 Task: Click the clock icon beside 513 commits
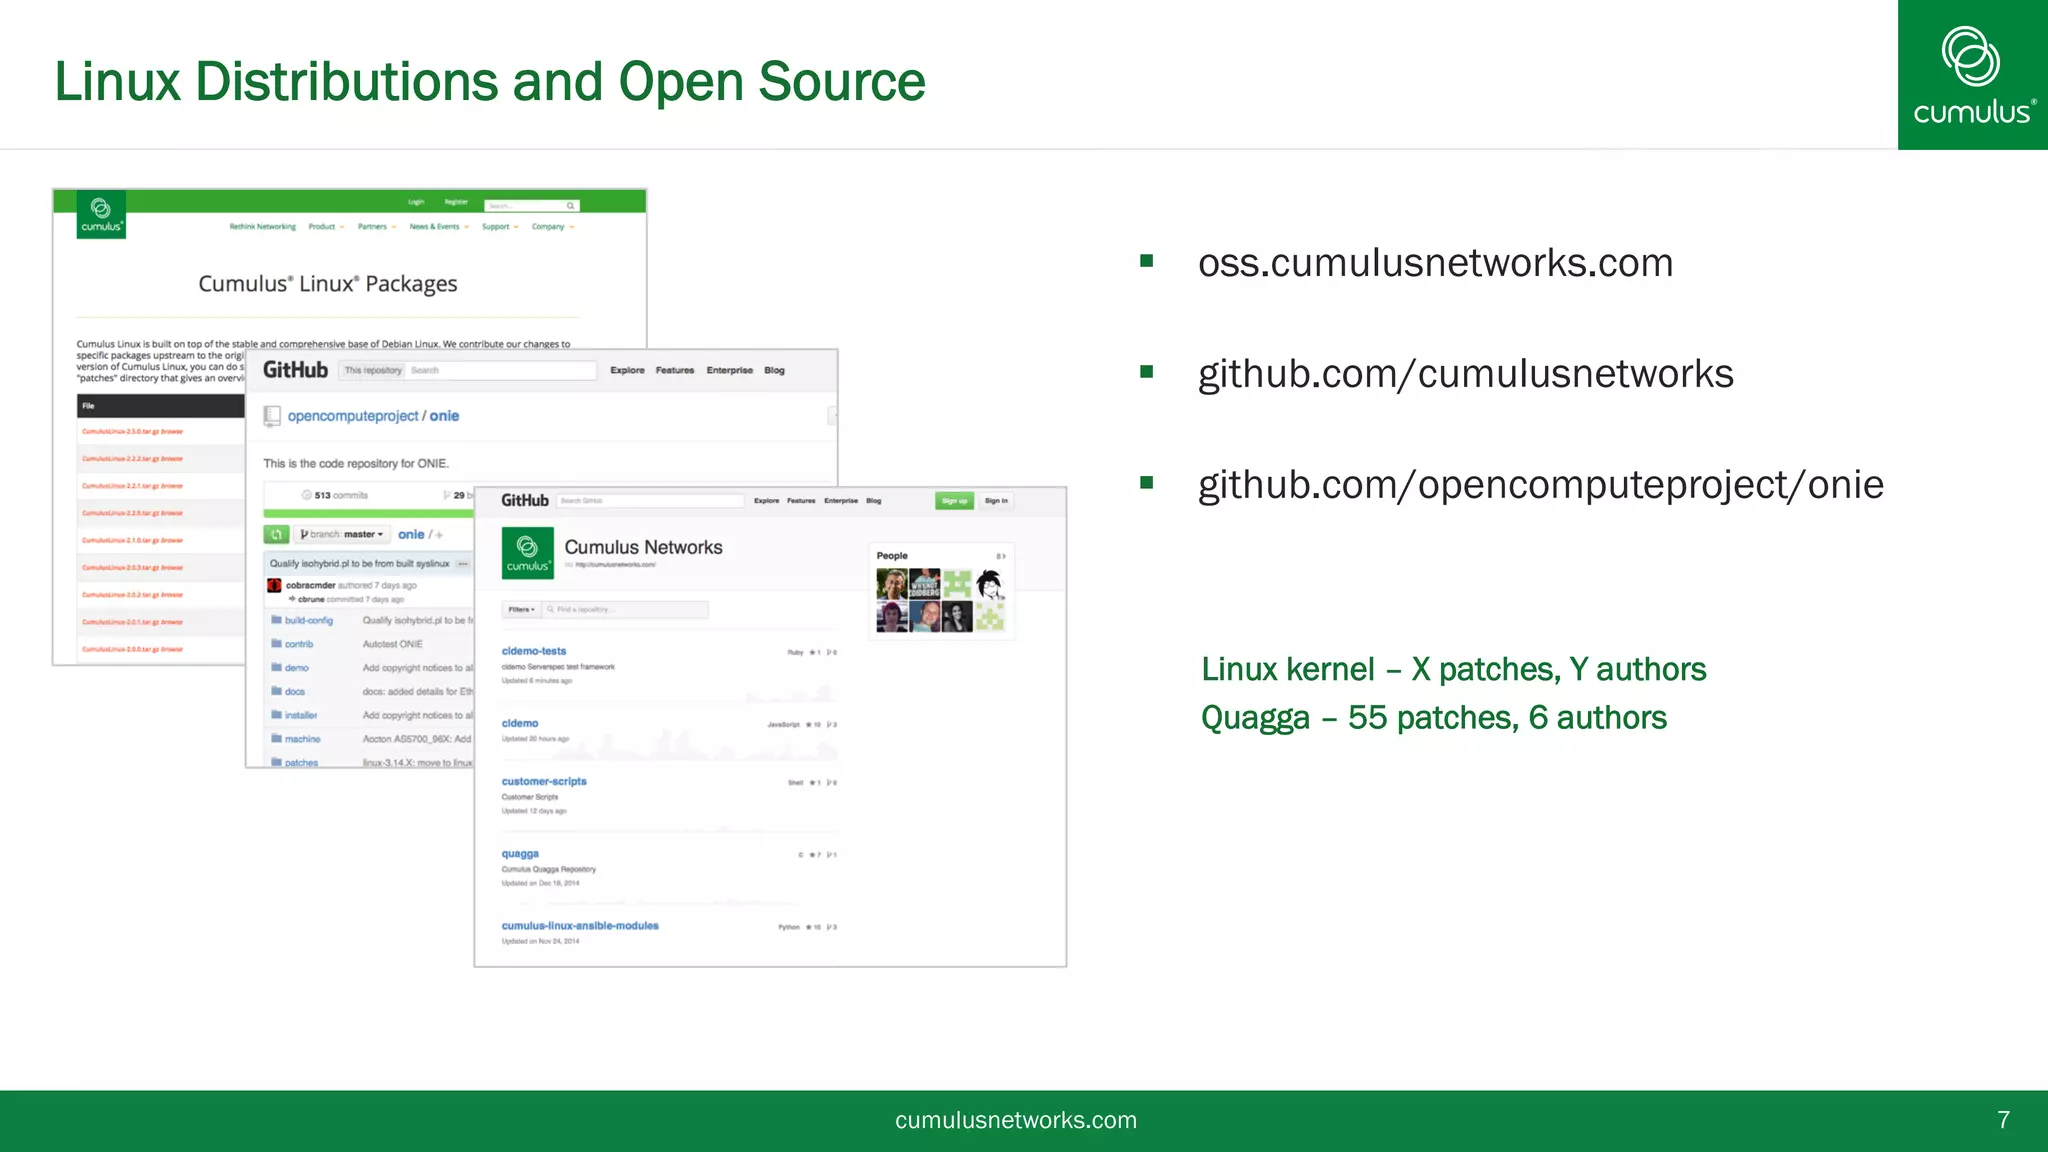click(x=307, y=495)
